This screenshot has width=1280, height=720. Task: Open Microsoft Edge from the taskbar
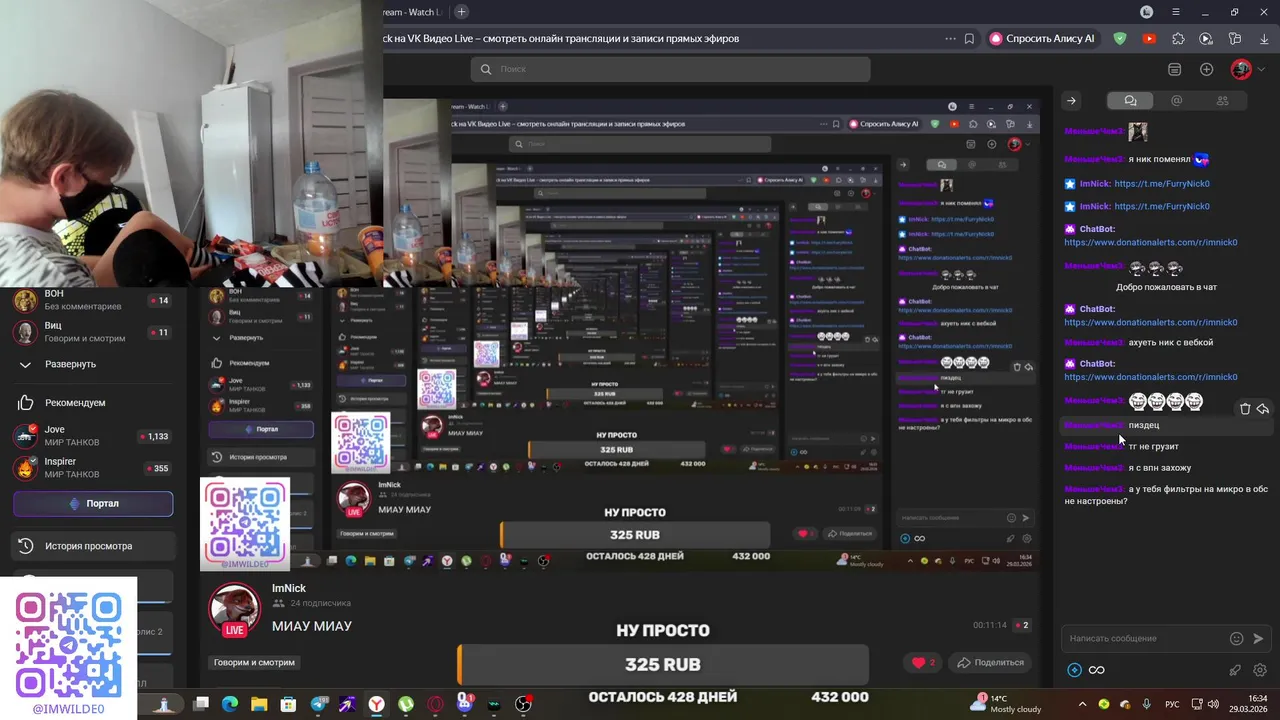click(230, 704)
